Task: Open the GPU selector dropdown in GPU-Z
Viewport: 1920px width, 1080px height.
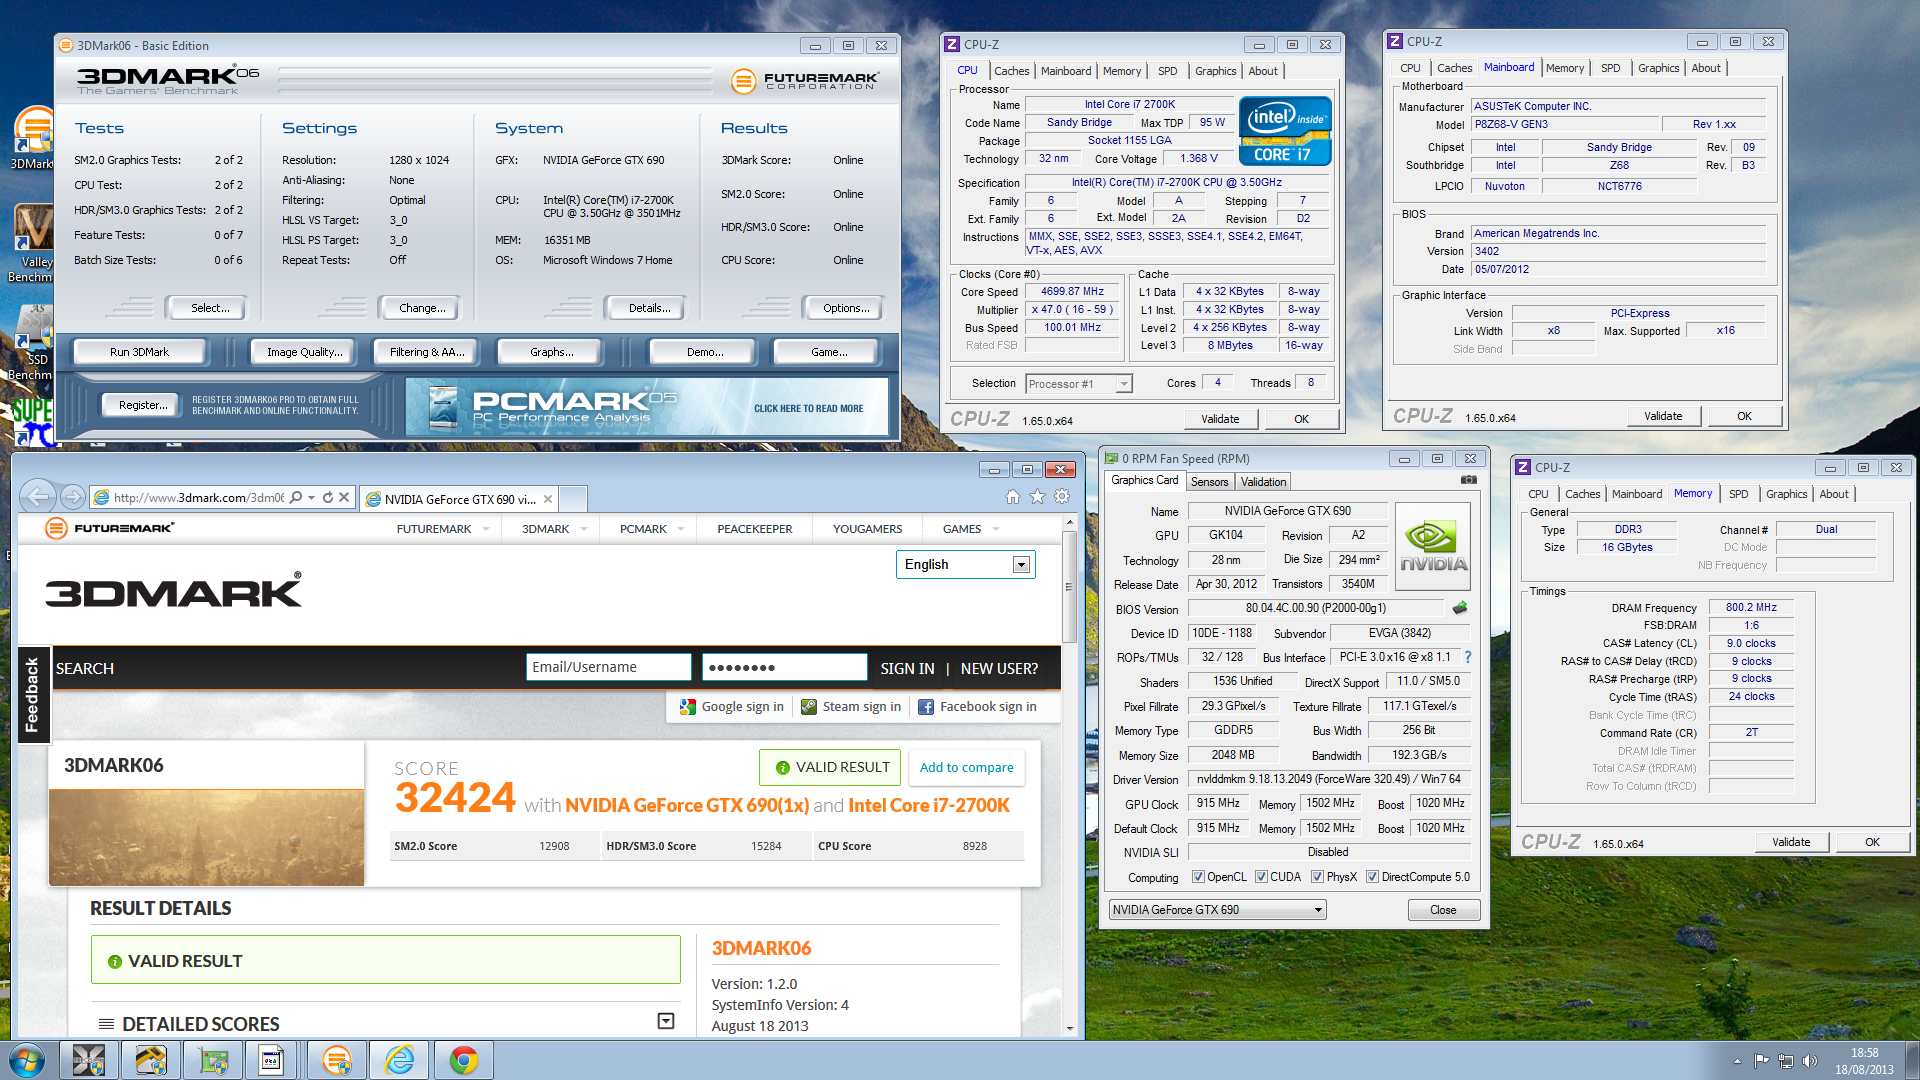Action: [1217, 910]
